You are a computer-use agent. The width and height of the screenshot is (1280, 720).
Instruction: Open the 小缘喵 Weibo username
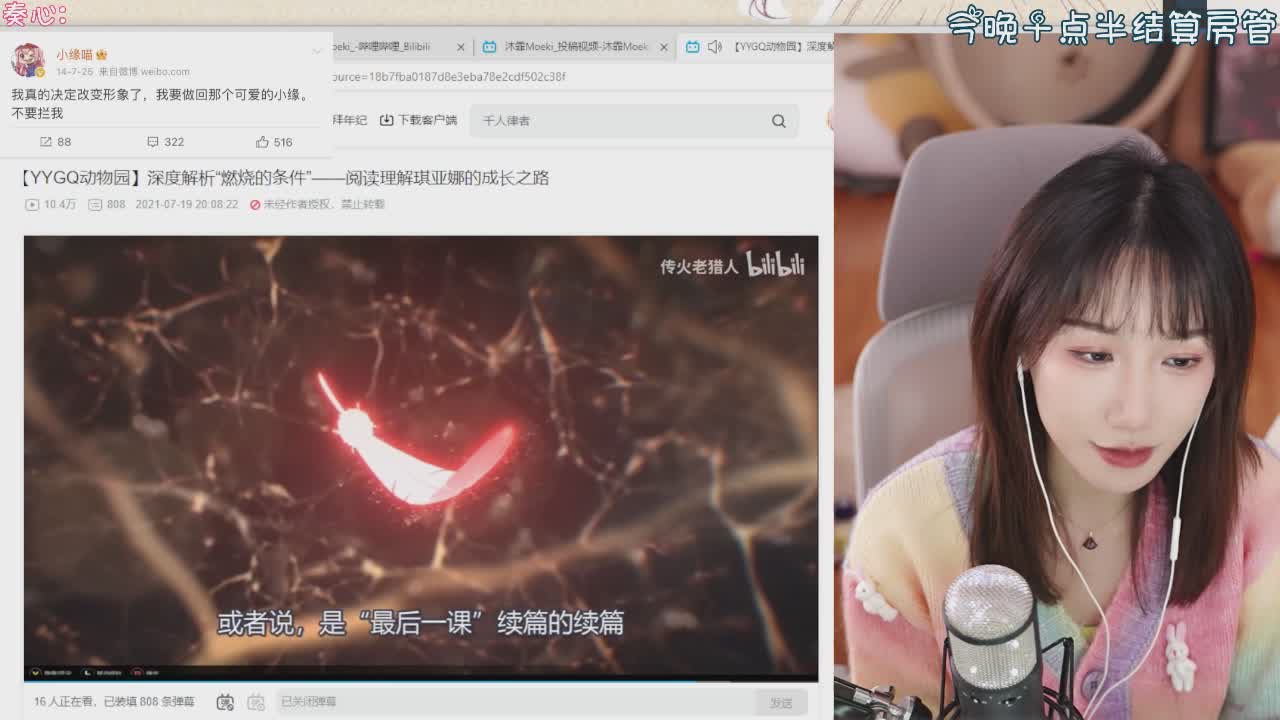[74, 55]
